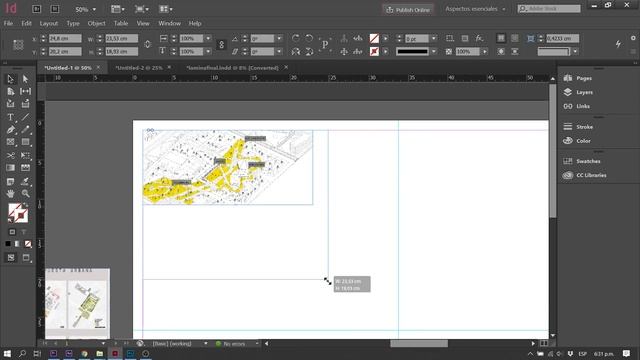The height and width of the screenshot is (360, 640).
Task: Toggle split layout view at bottom right
Action: (544, 344)
